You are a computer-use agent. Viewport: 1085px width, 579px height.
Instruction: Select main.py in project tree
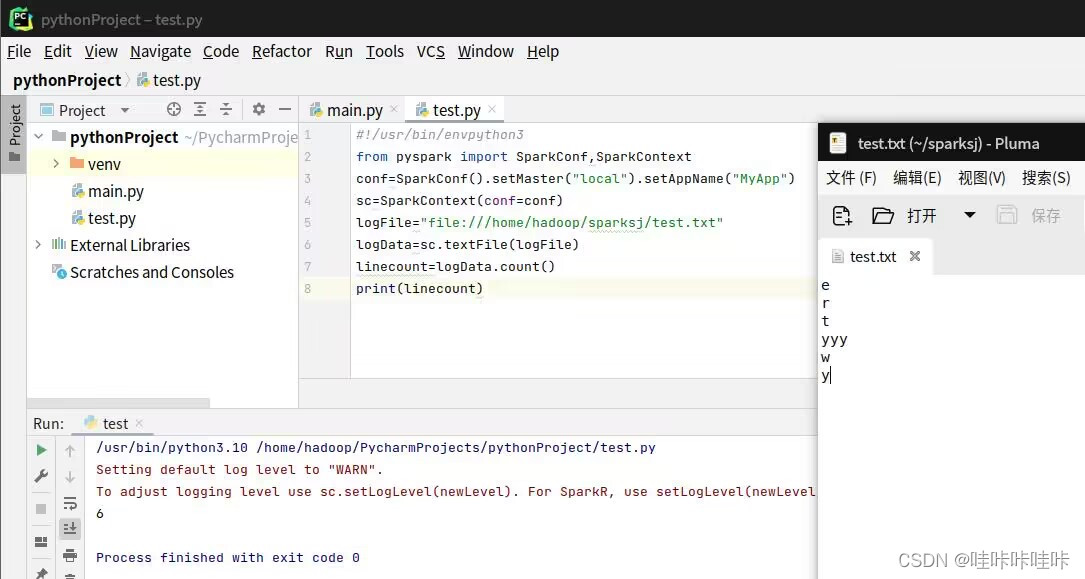108,191
